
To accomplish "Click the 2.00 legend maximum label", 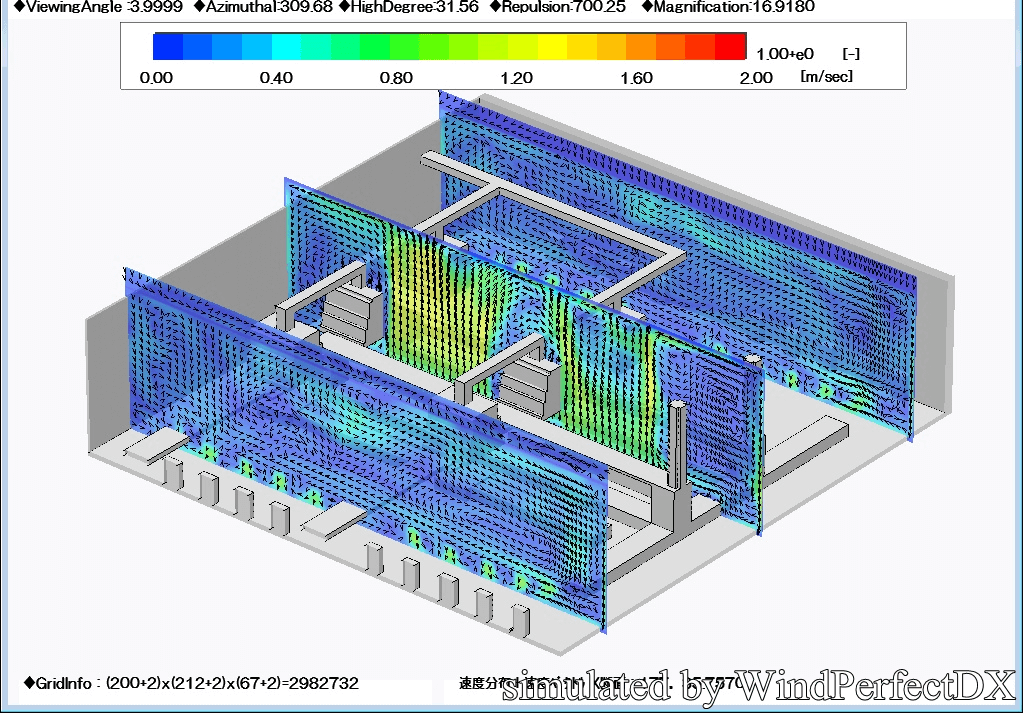I will 756,78.
